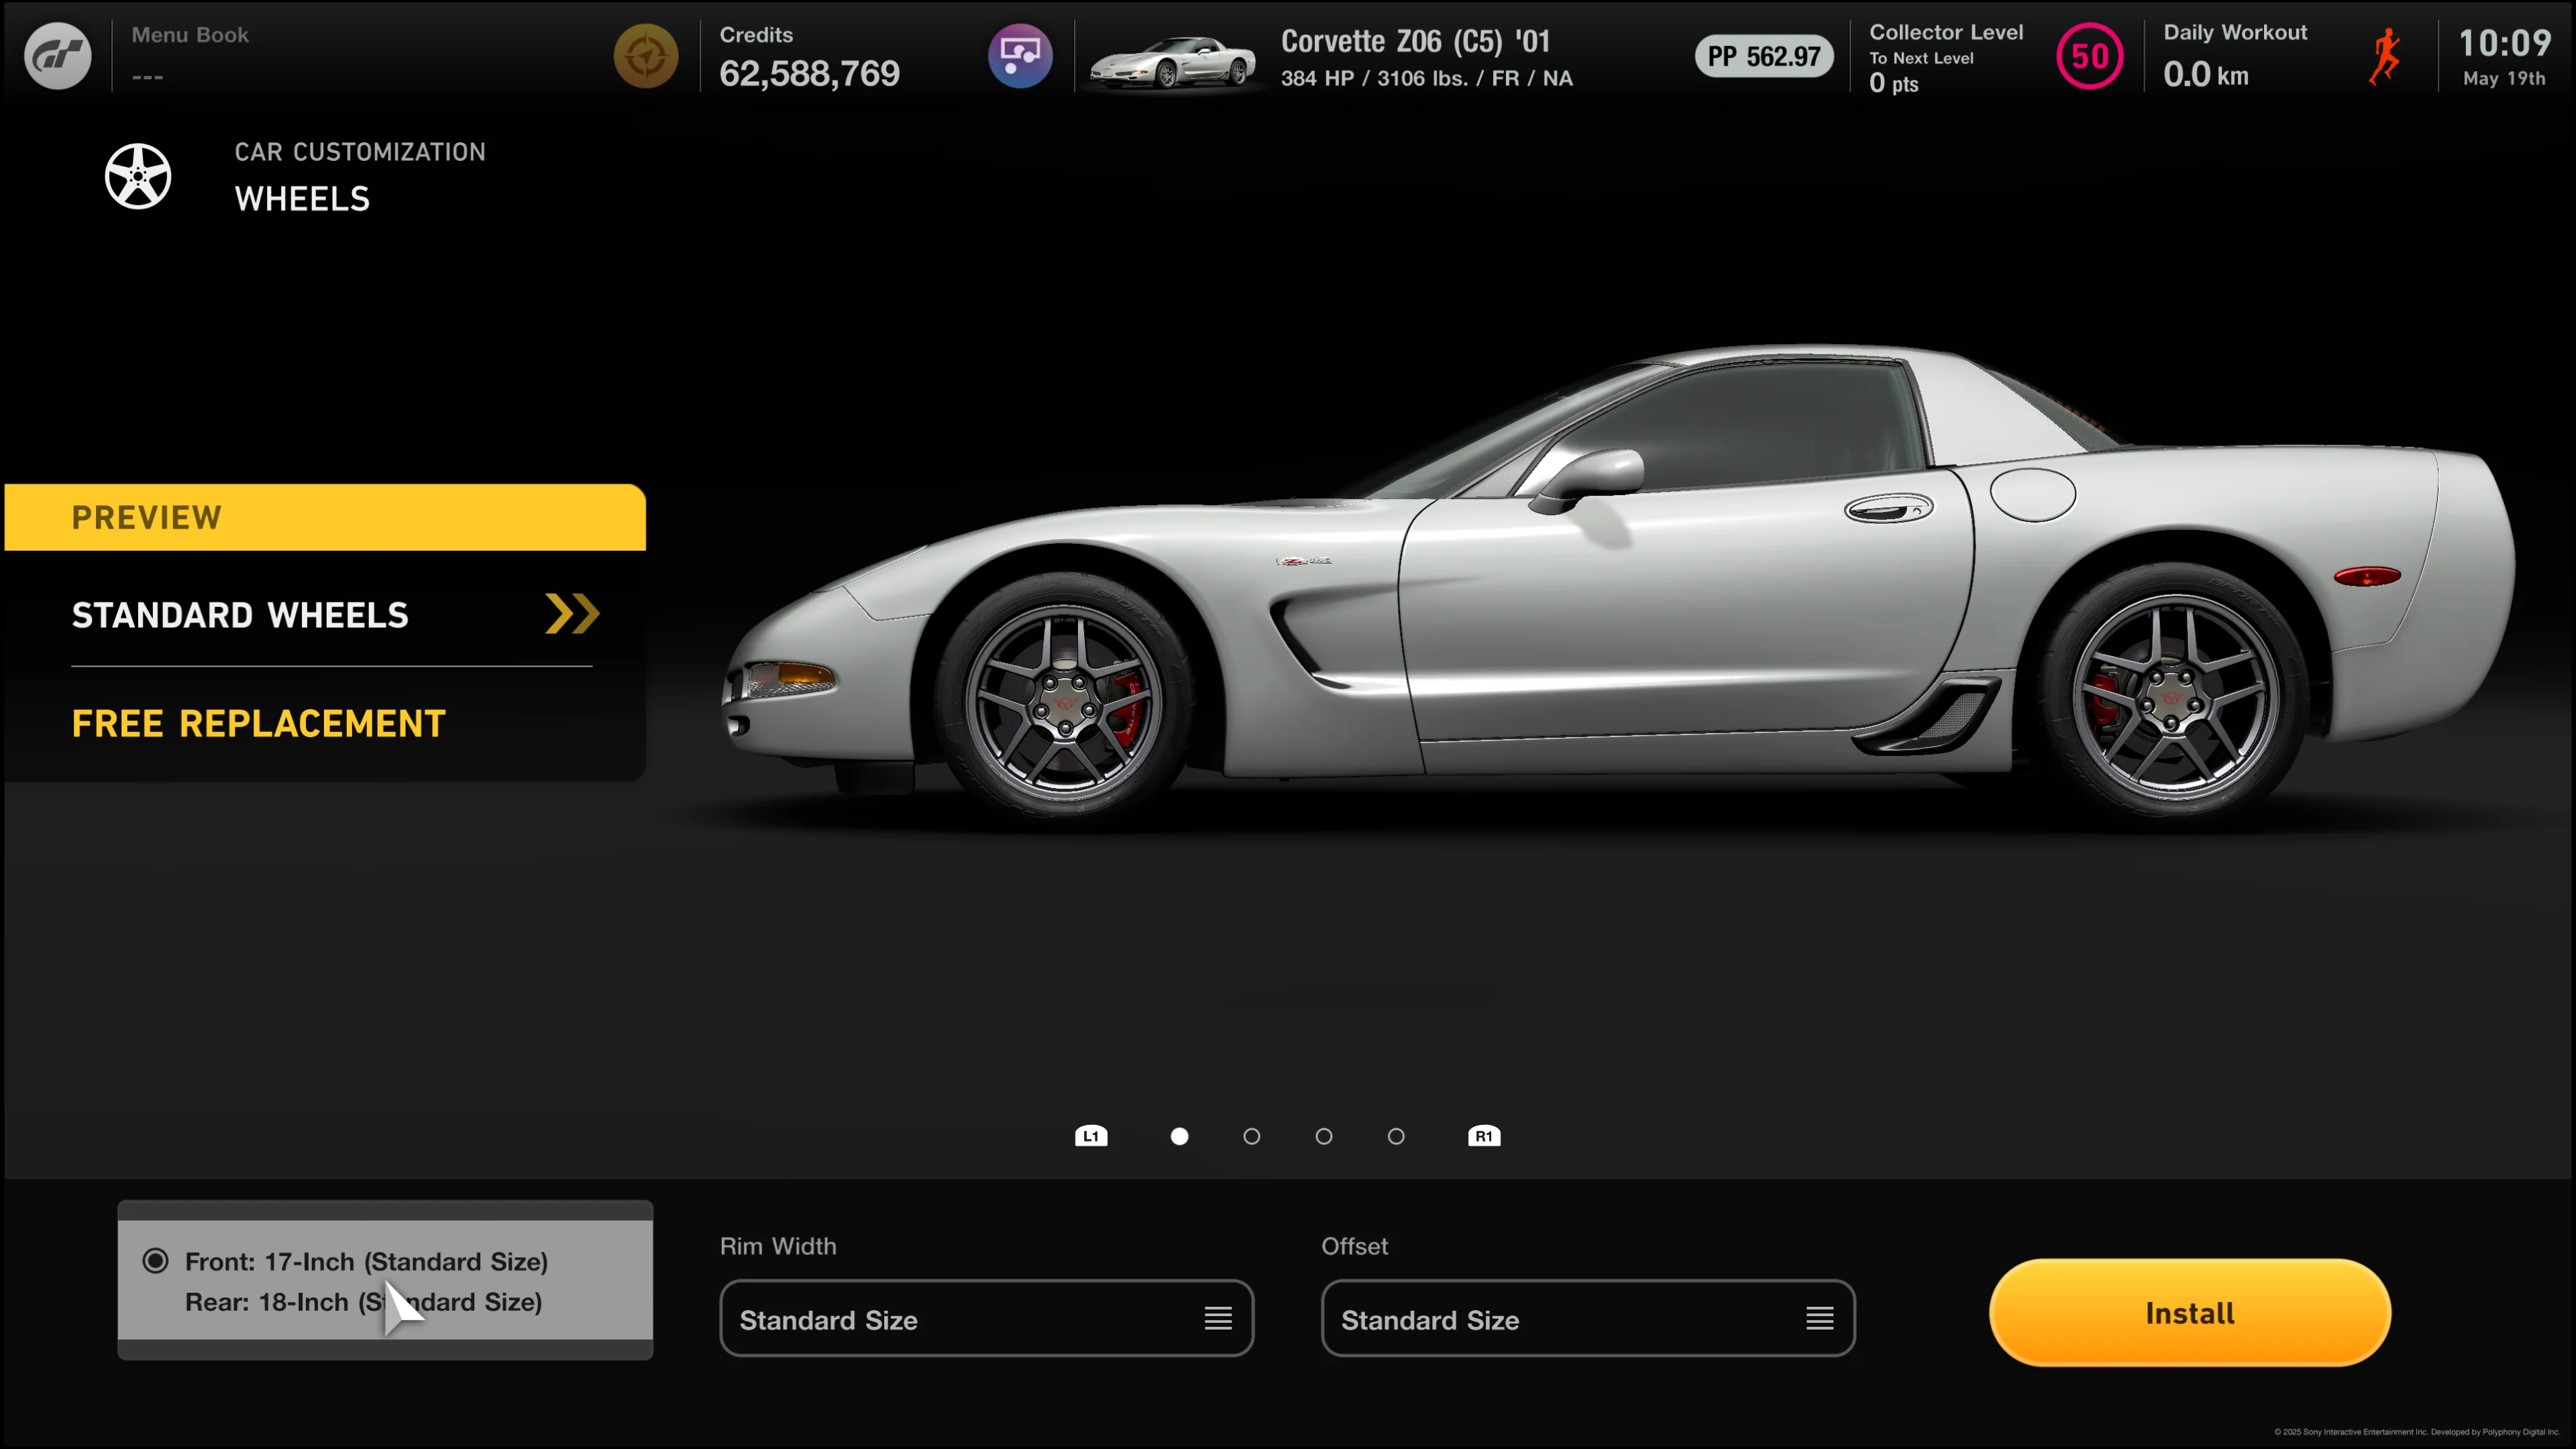Select the PREVIEW menu item
This screenshot has height=1449, width=2576.
pos(325,517)
